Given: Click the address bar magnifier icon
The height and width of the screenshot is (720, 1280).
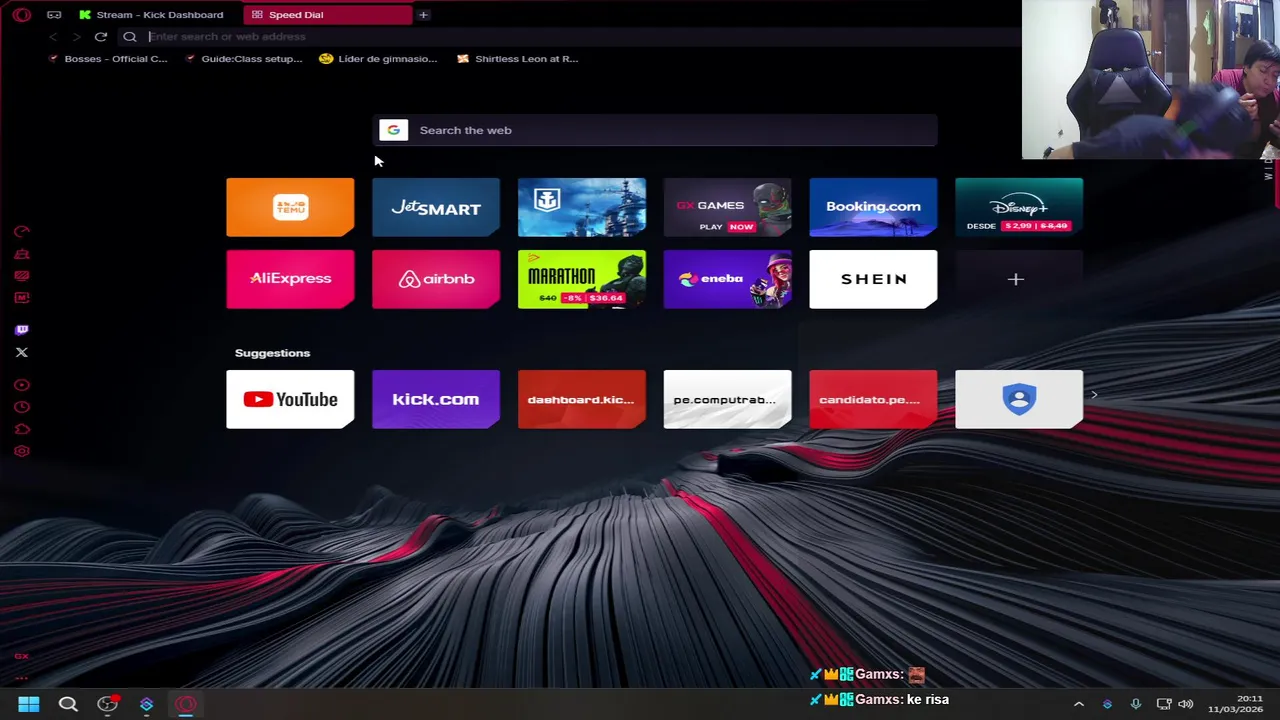Looking at the screenshot, I should pyautogui.click(x=130, y=37).
